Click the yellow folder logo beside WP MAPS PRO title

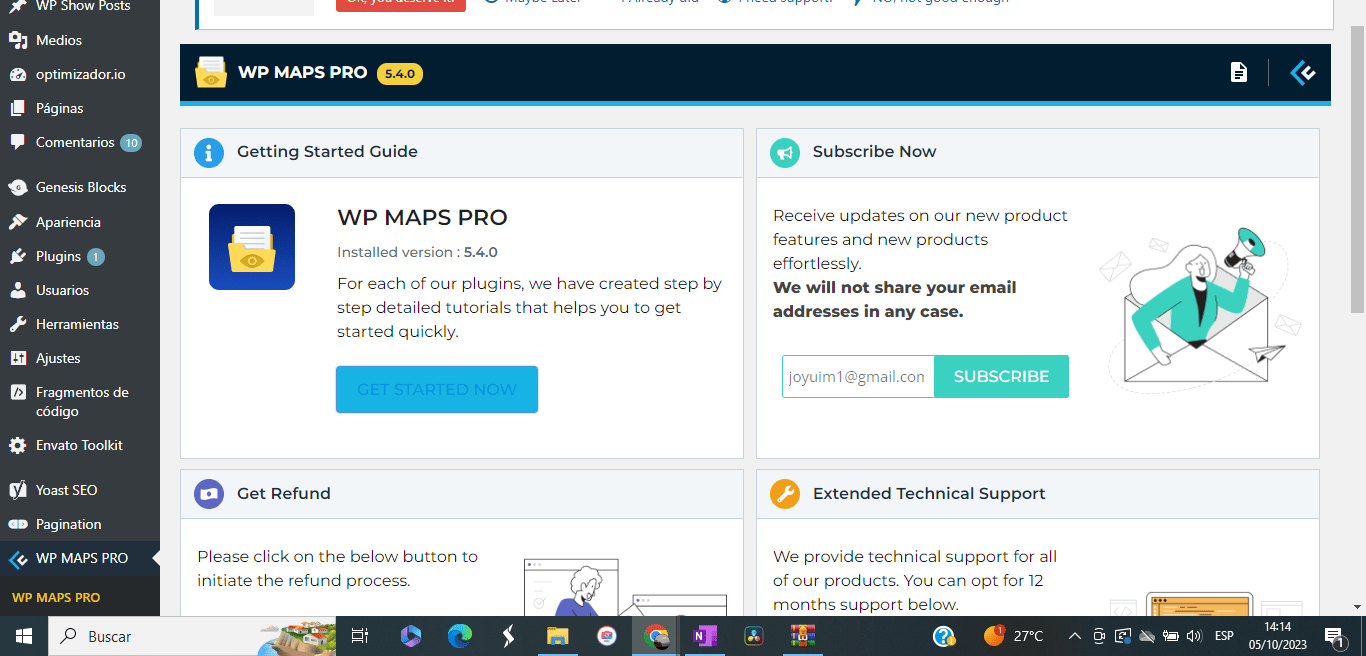click(x=211, y=72)
